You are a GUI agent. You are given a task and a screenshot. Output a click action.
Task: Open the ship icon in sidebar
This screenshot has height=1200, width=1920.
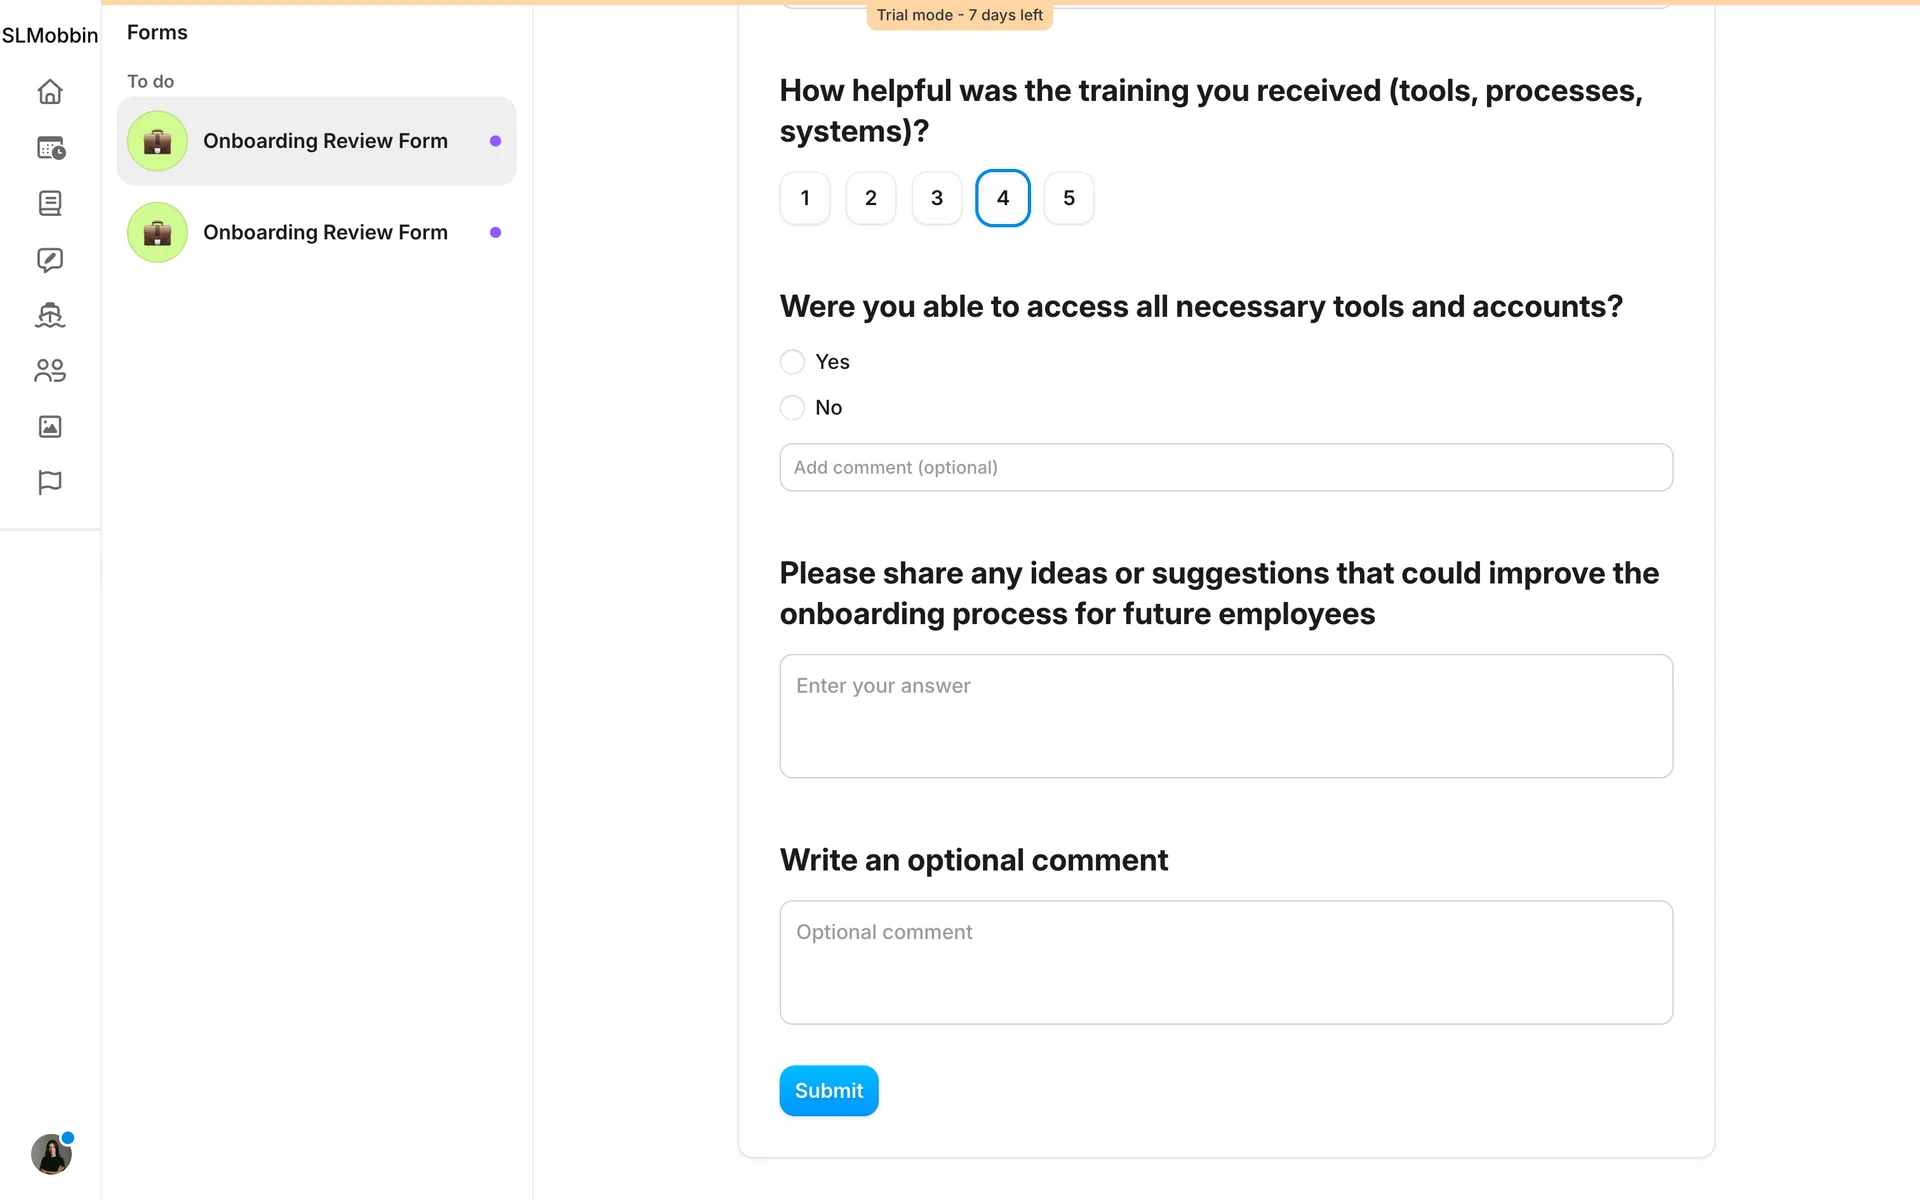point(50,315)
